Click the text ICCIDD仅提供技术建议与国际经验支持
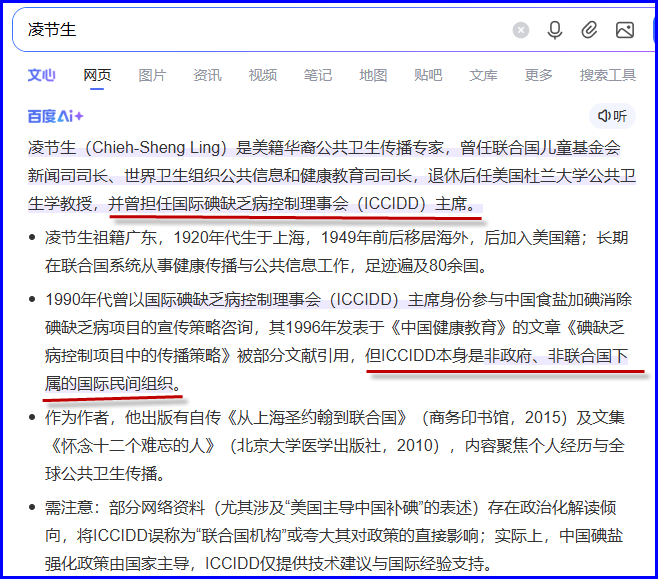This screenshot has width=658, height=579. point(344,564)
